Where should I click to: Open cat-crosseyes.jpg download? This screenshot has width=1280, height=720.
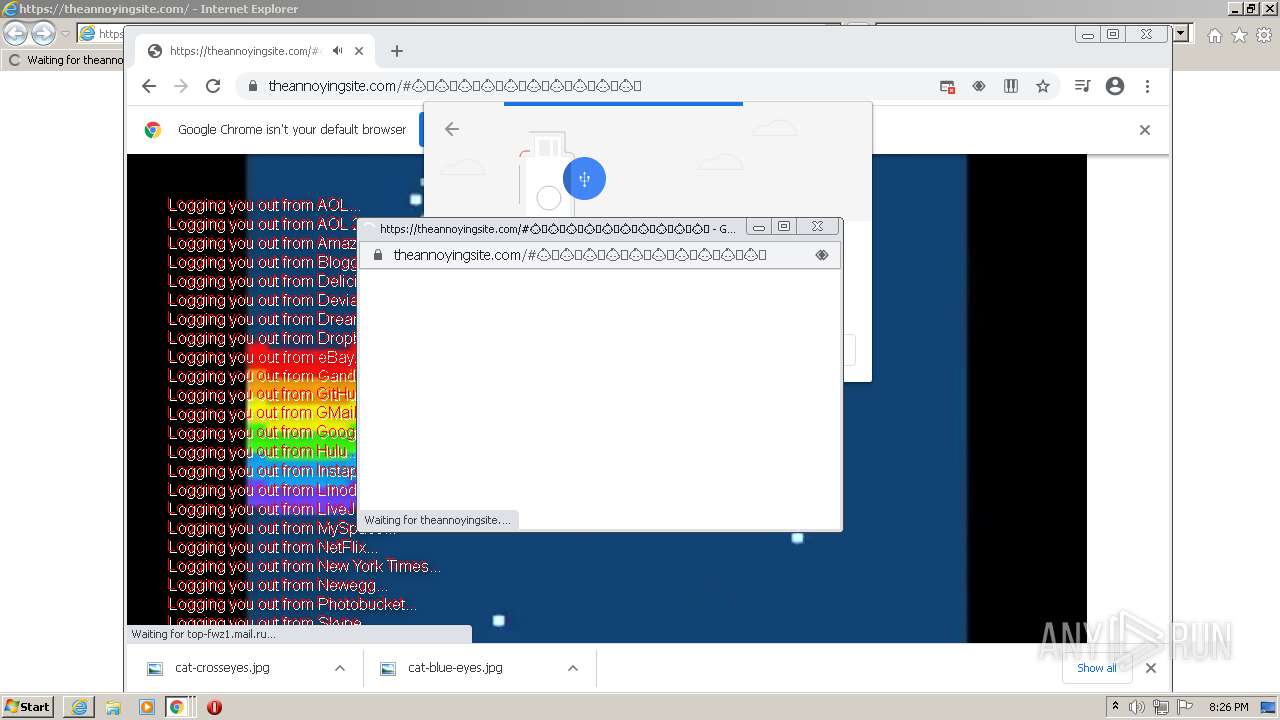222,668
